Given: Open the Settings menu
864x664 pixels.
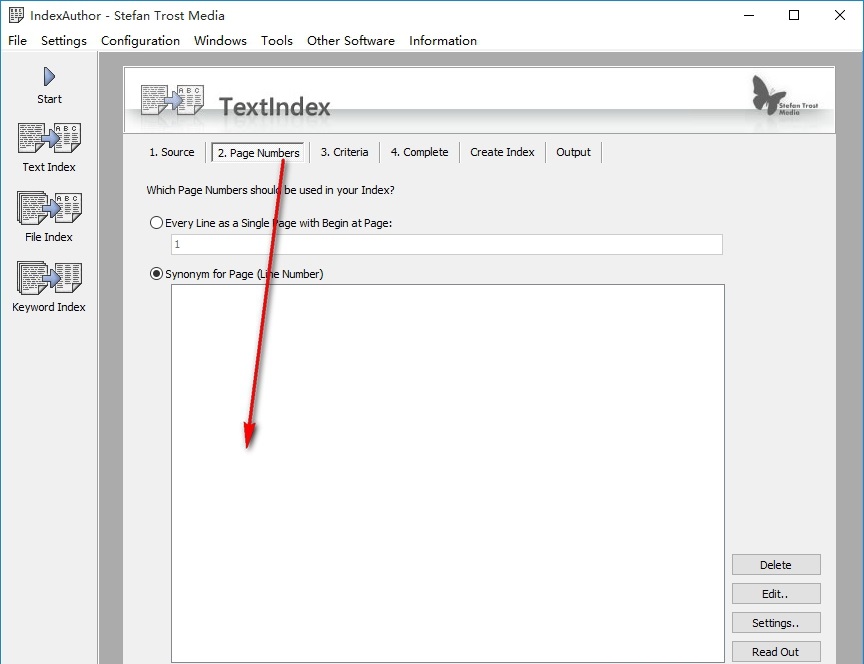Looking at the screenshot, I should pos(64,41).
